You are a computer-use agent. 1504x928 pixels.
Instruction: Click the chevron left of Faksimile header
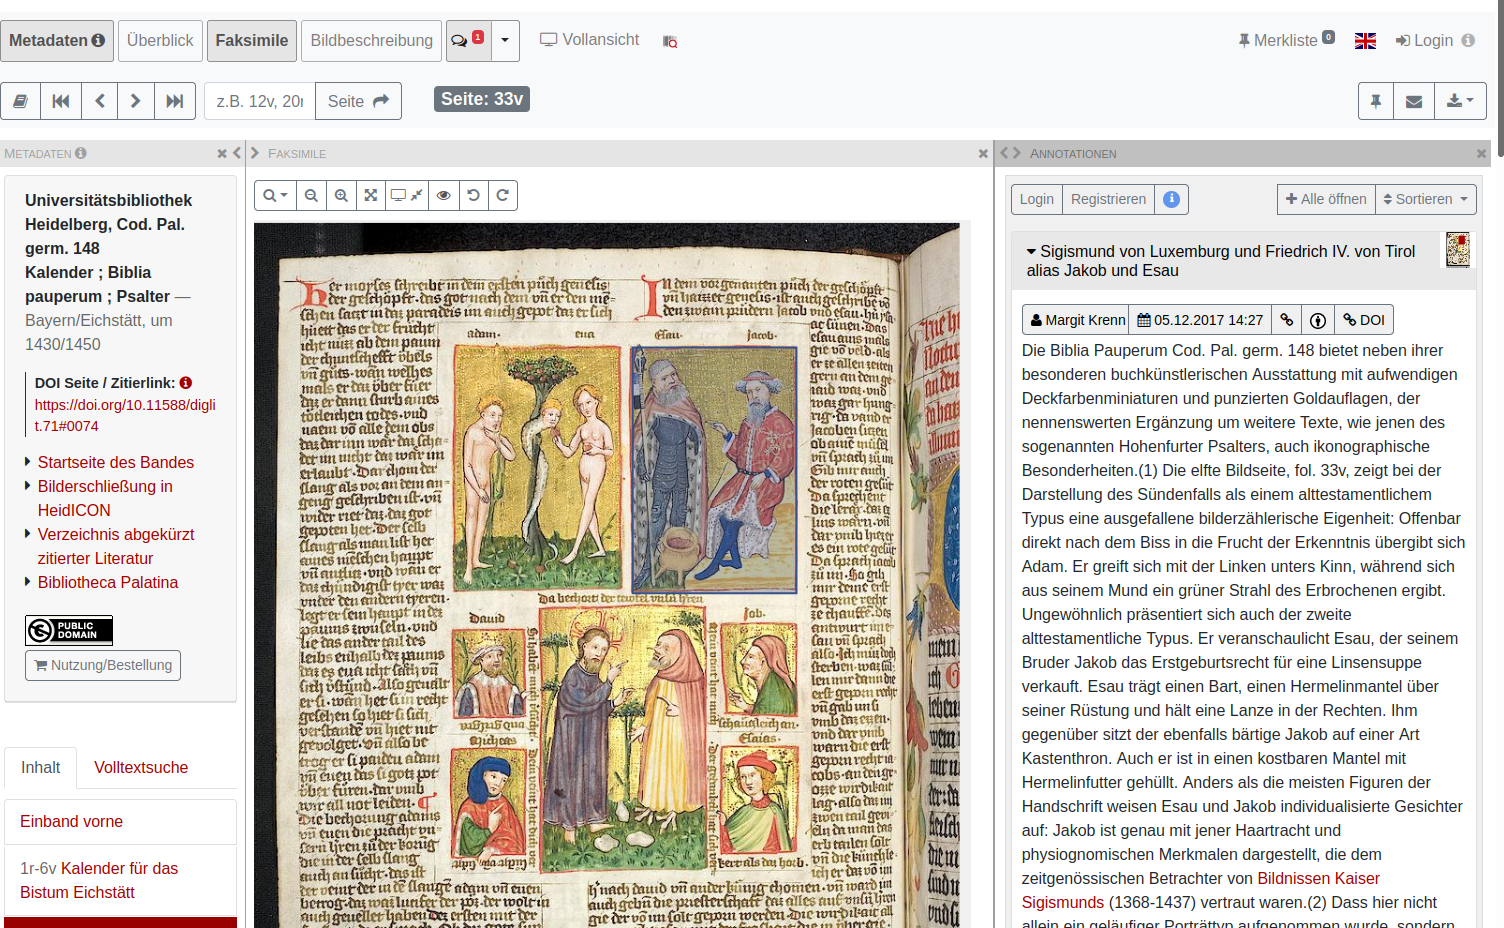(255, 153)
